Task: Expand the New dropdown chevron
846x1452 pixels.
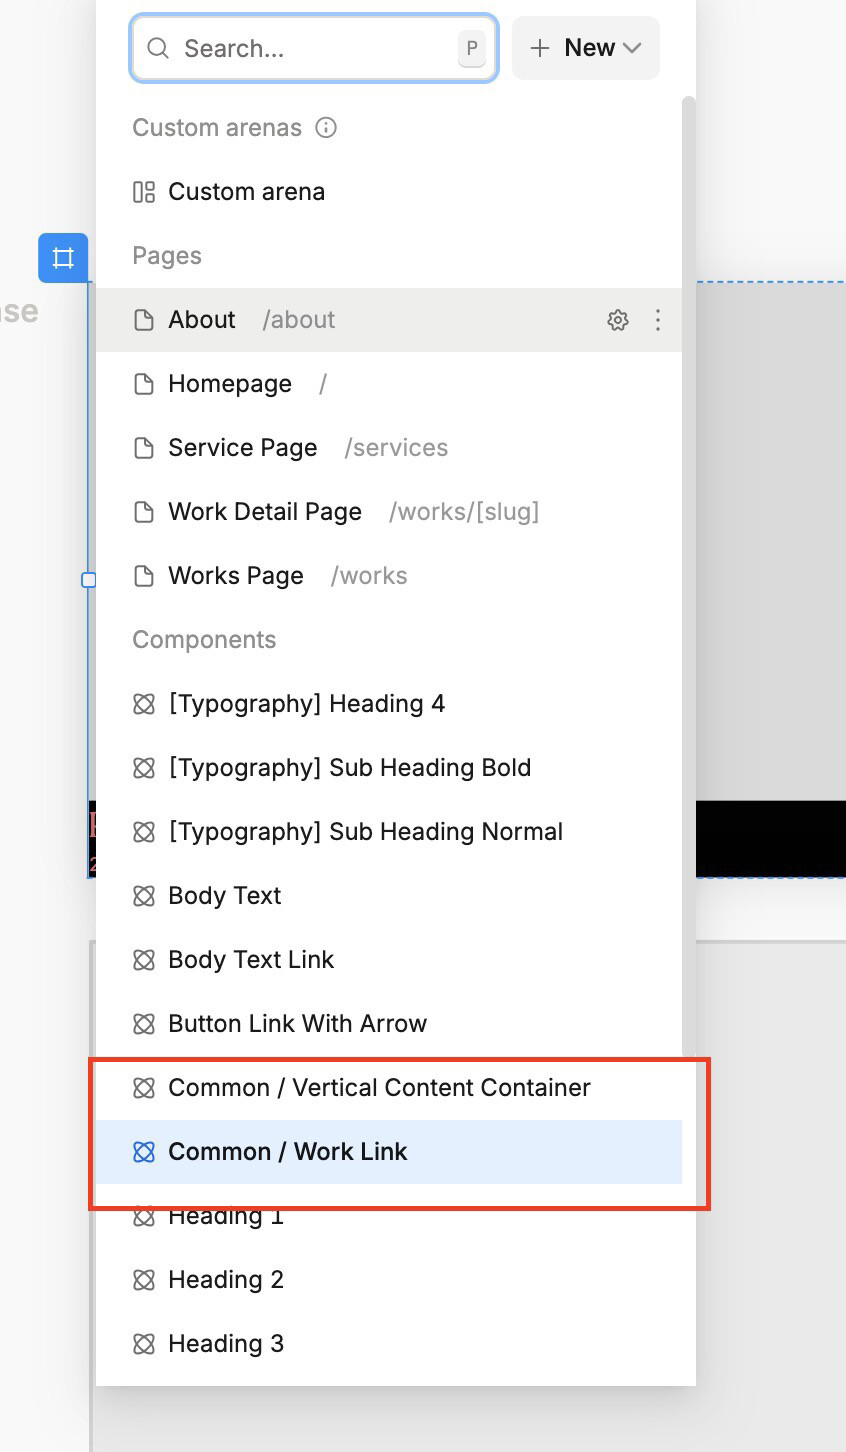Action: [x=631, y=48]
